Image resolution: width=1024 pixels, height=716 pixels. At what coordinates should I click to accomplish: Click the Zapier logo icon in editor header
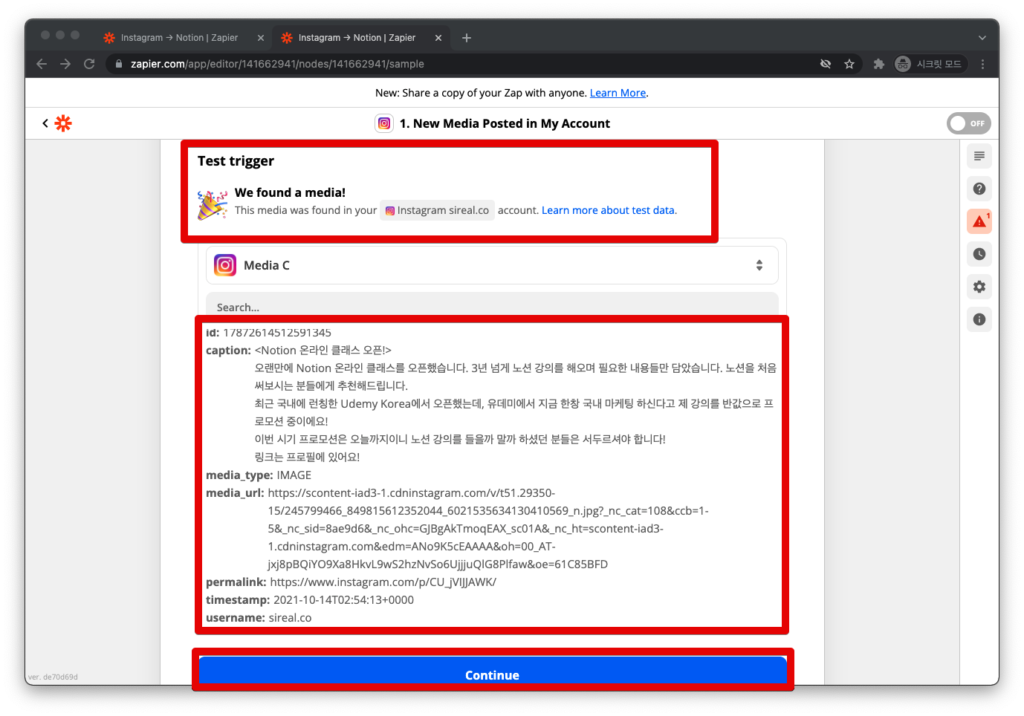point(63,123)
